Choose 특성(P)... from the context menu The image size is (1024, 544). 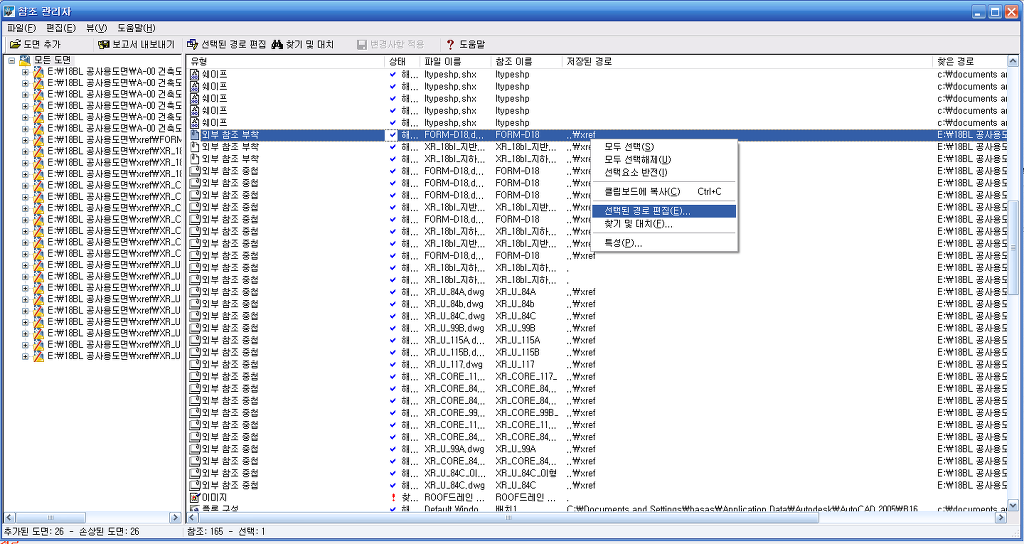coord(664,244)
